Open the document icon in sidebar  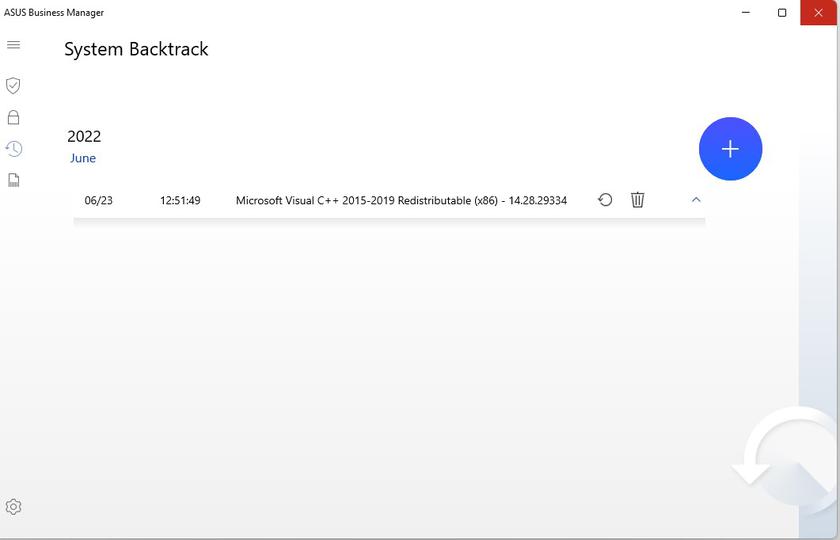tap(13, 180)
